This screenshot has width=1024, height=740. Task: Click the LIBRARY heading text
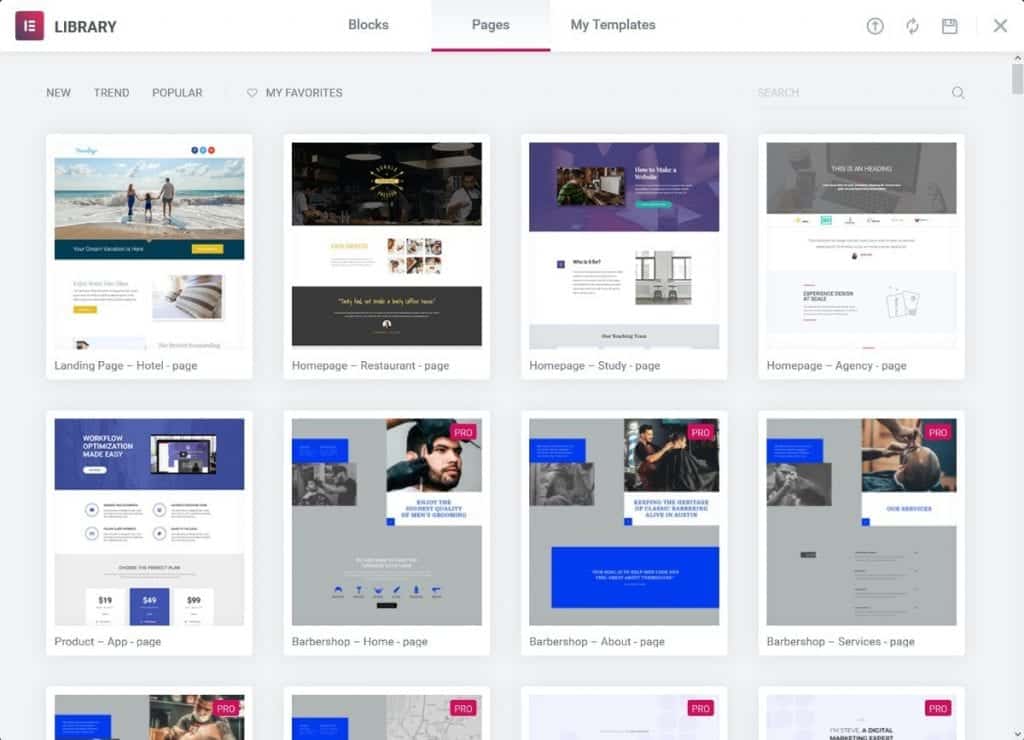(x=86, y=27)
